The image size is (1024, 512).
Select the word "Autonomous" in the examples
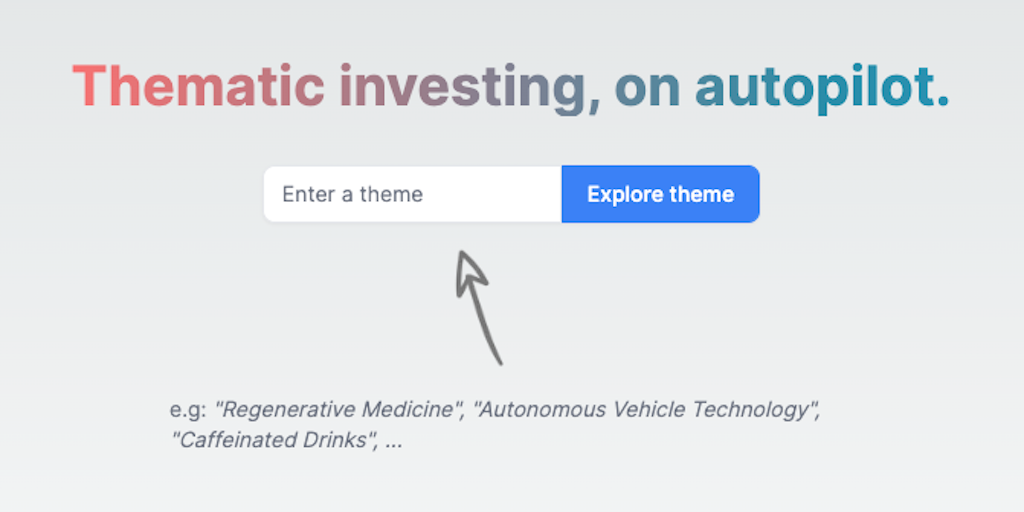(536, 410)
